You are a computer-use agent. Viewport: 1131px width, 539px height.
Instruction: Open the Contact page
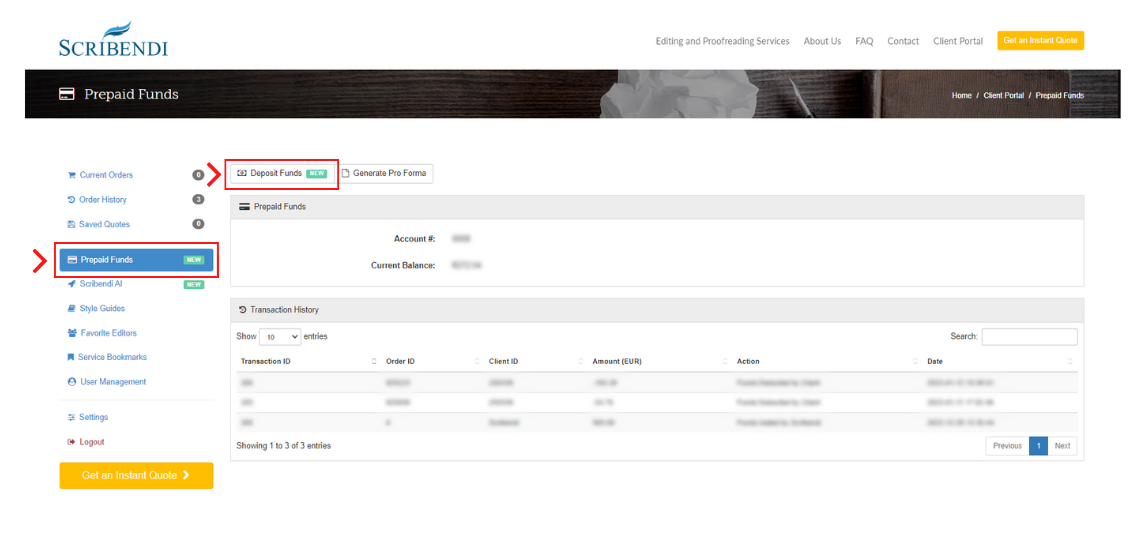(x=903, y=41)
